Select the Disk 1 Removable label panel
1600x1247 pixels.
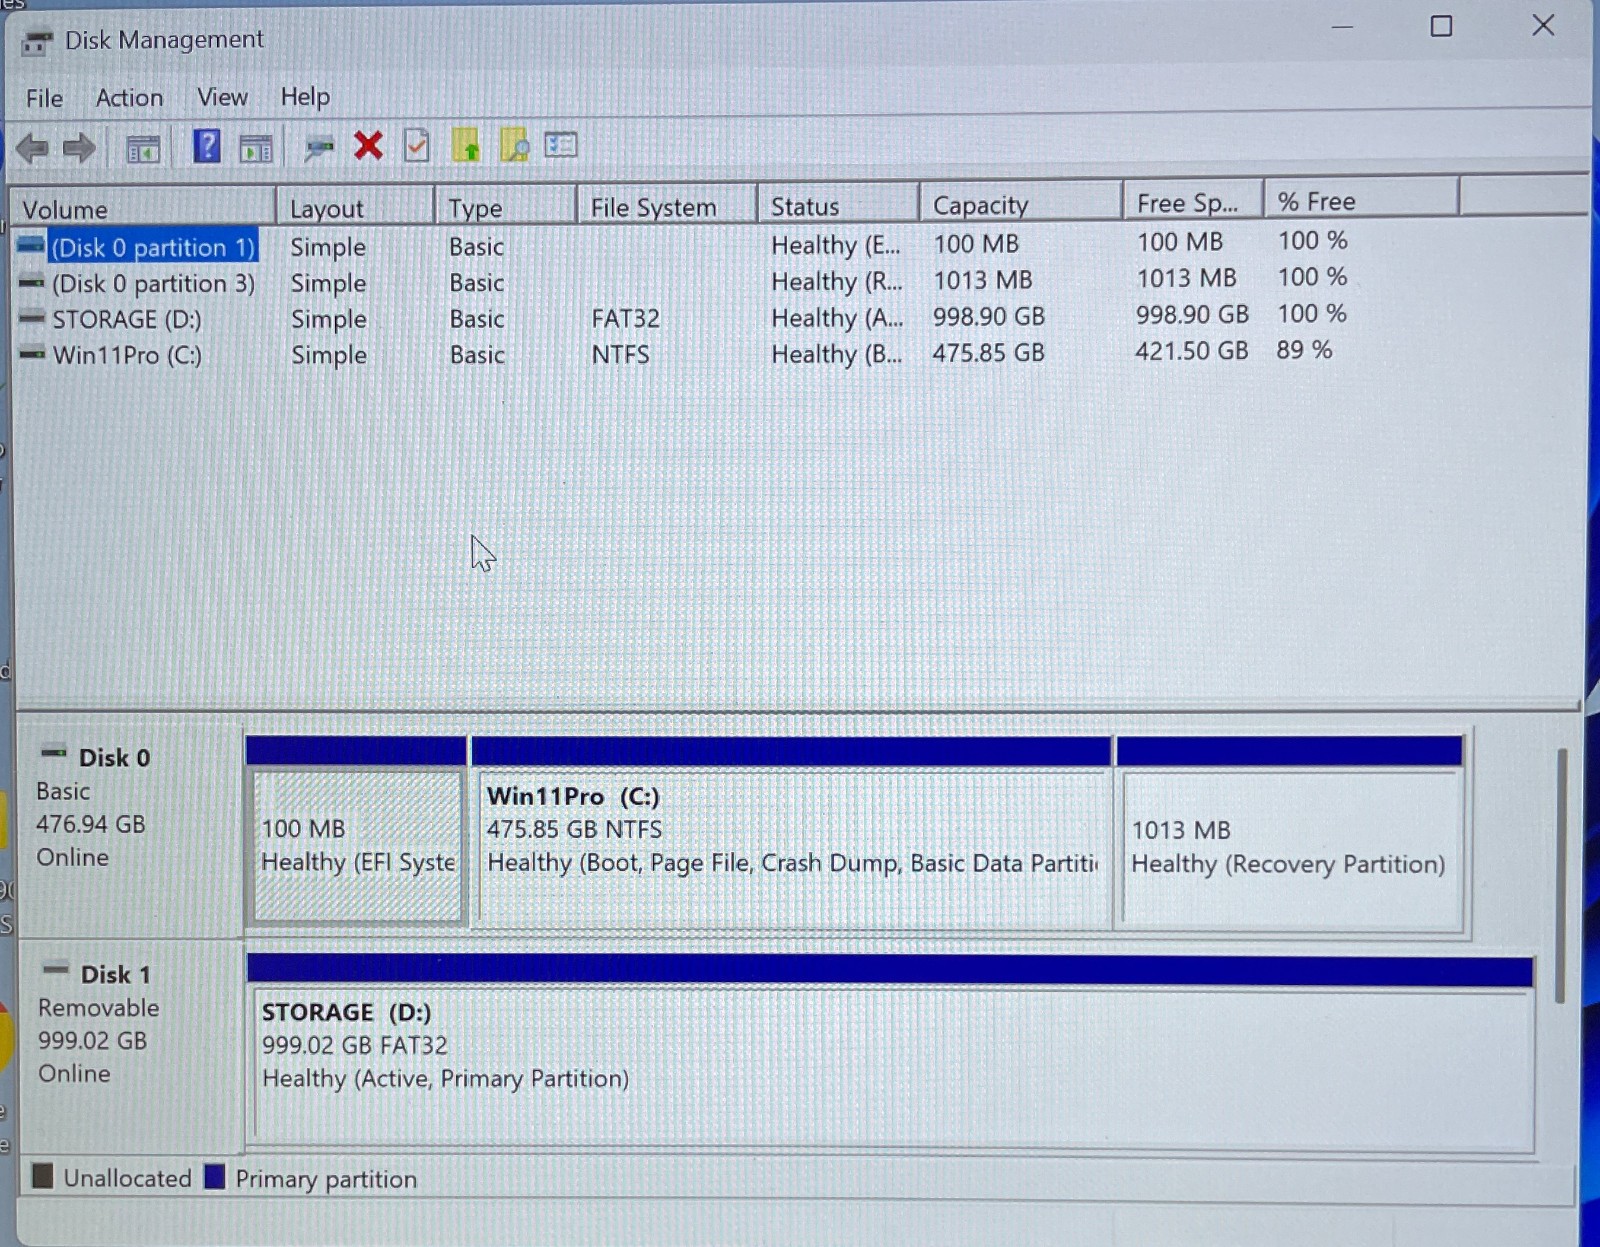(x=131, y=1045)
